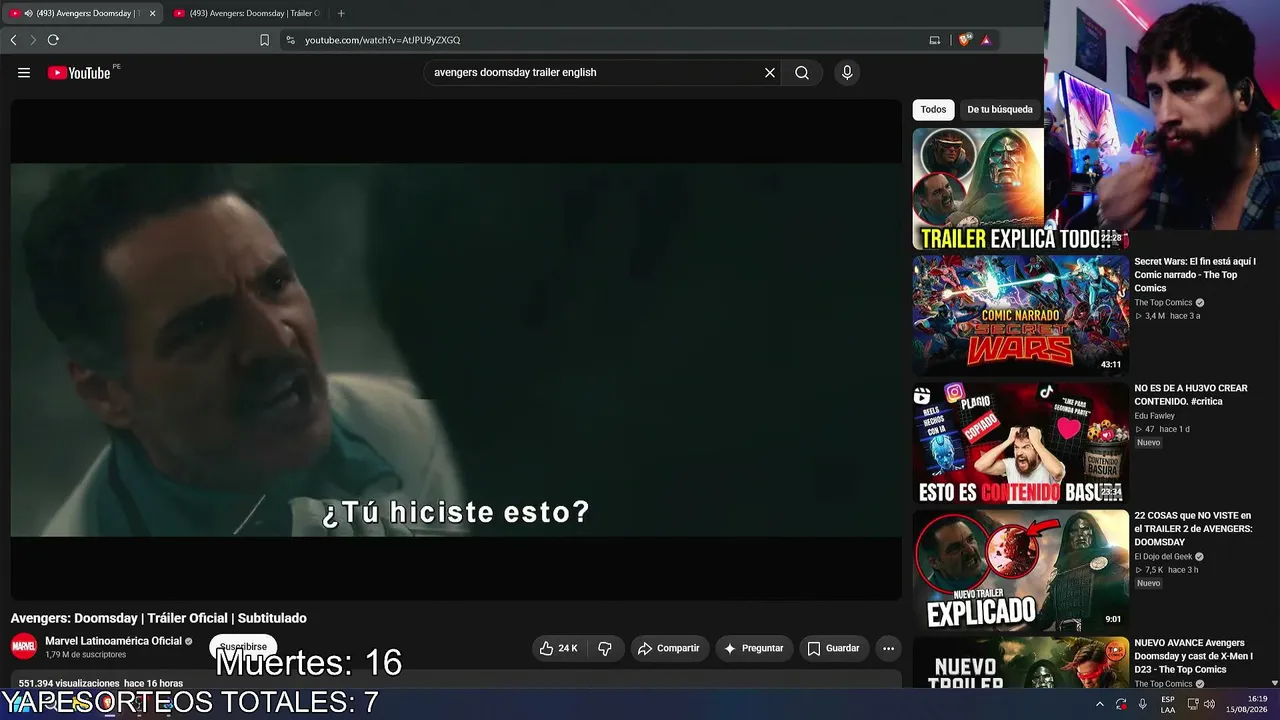1280x720 pixels.
Task: Show hidden system tray icons
Action: click(1100, 705)
